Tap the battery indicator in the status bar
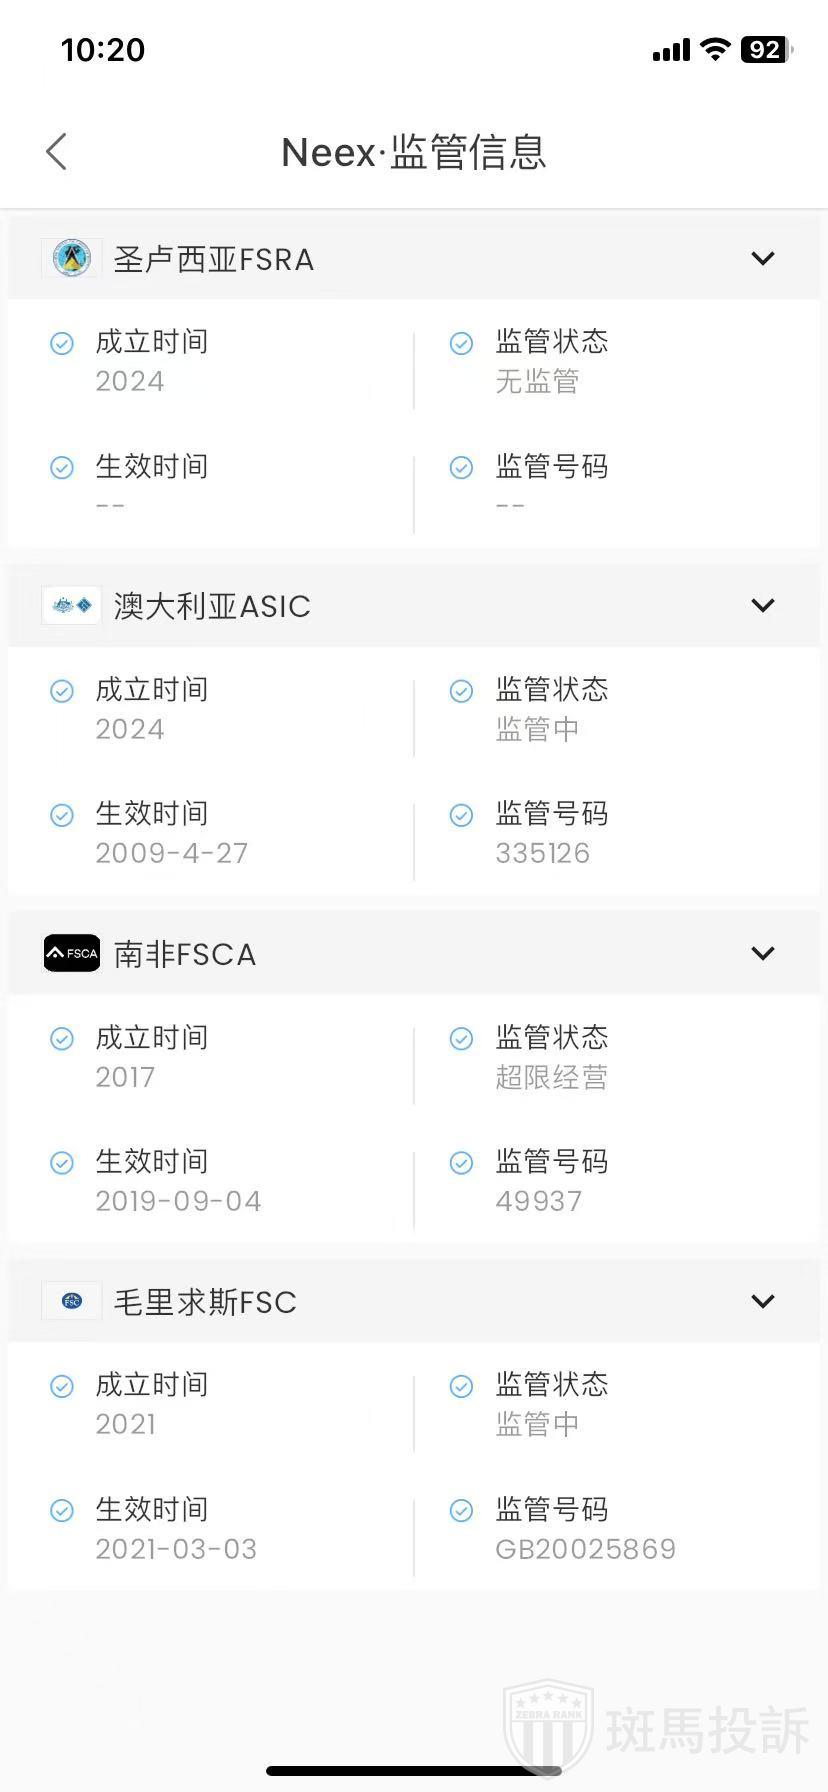The height and width of the screenshot is (1792, 828). pos(765,50)
